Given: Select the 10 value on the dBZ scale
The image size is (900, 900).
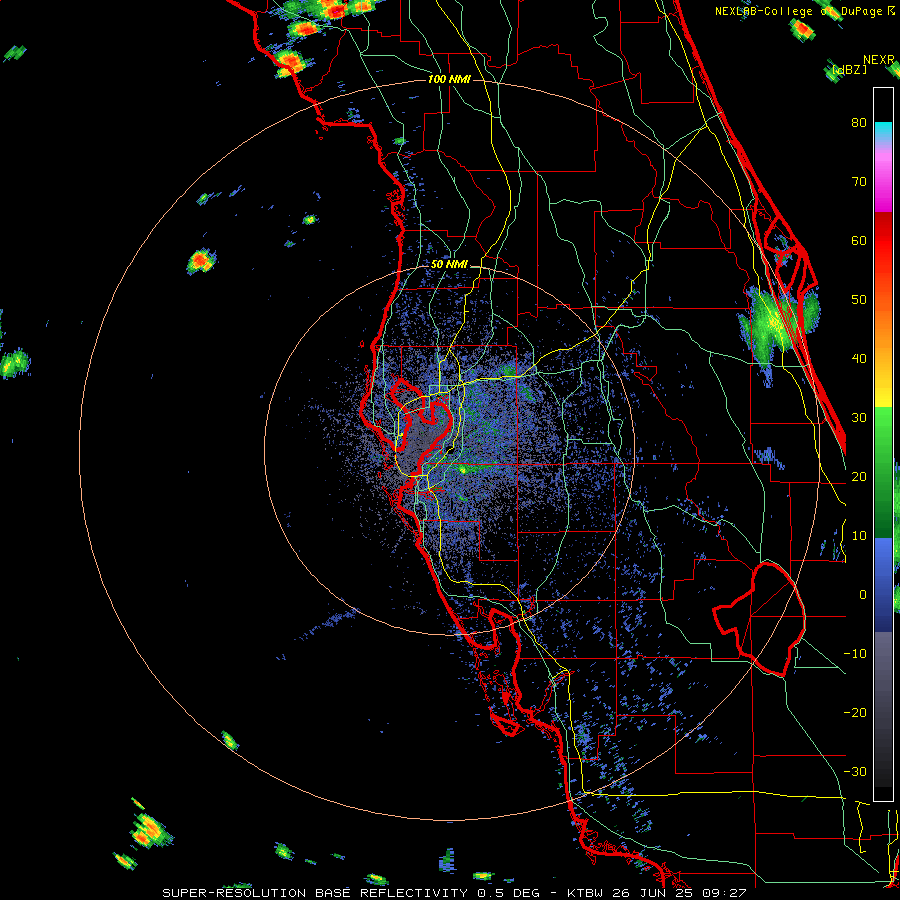Looking at the screenshot, I should coord(859,536).
